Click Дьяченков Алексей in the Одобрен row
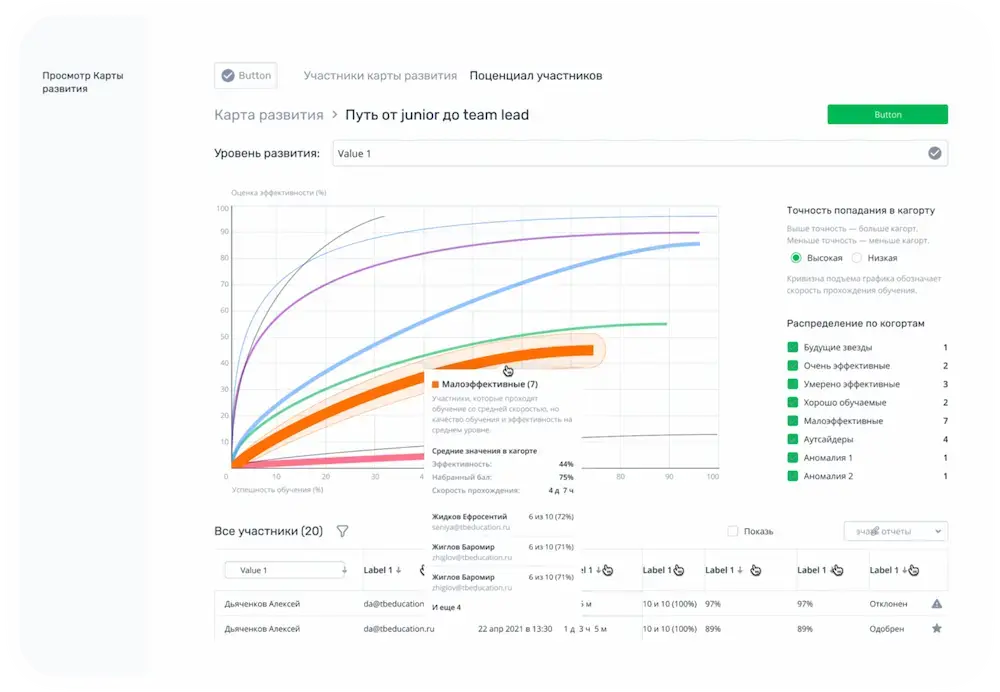This screenshot has height=692, width=1000. pos(262,628)
